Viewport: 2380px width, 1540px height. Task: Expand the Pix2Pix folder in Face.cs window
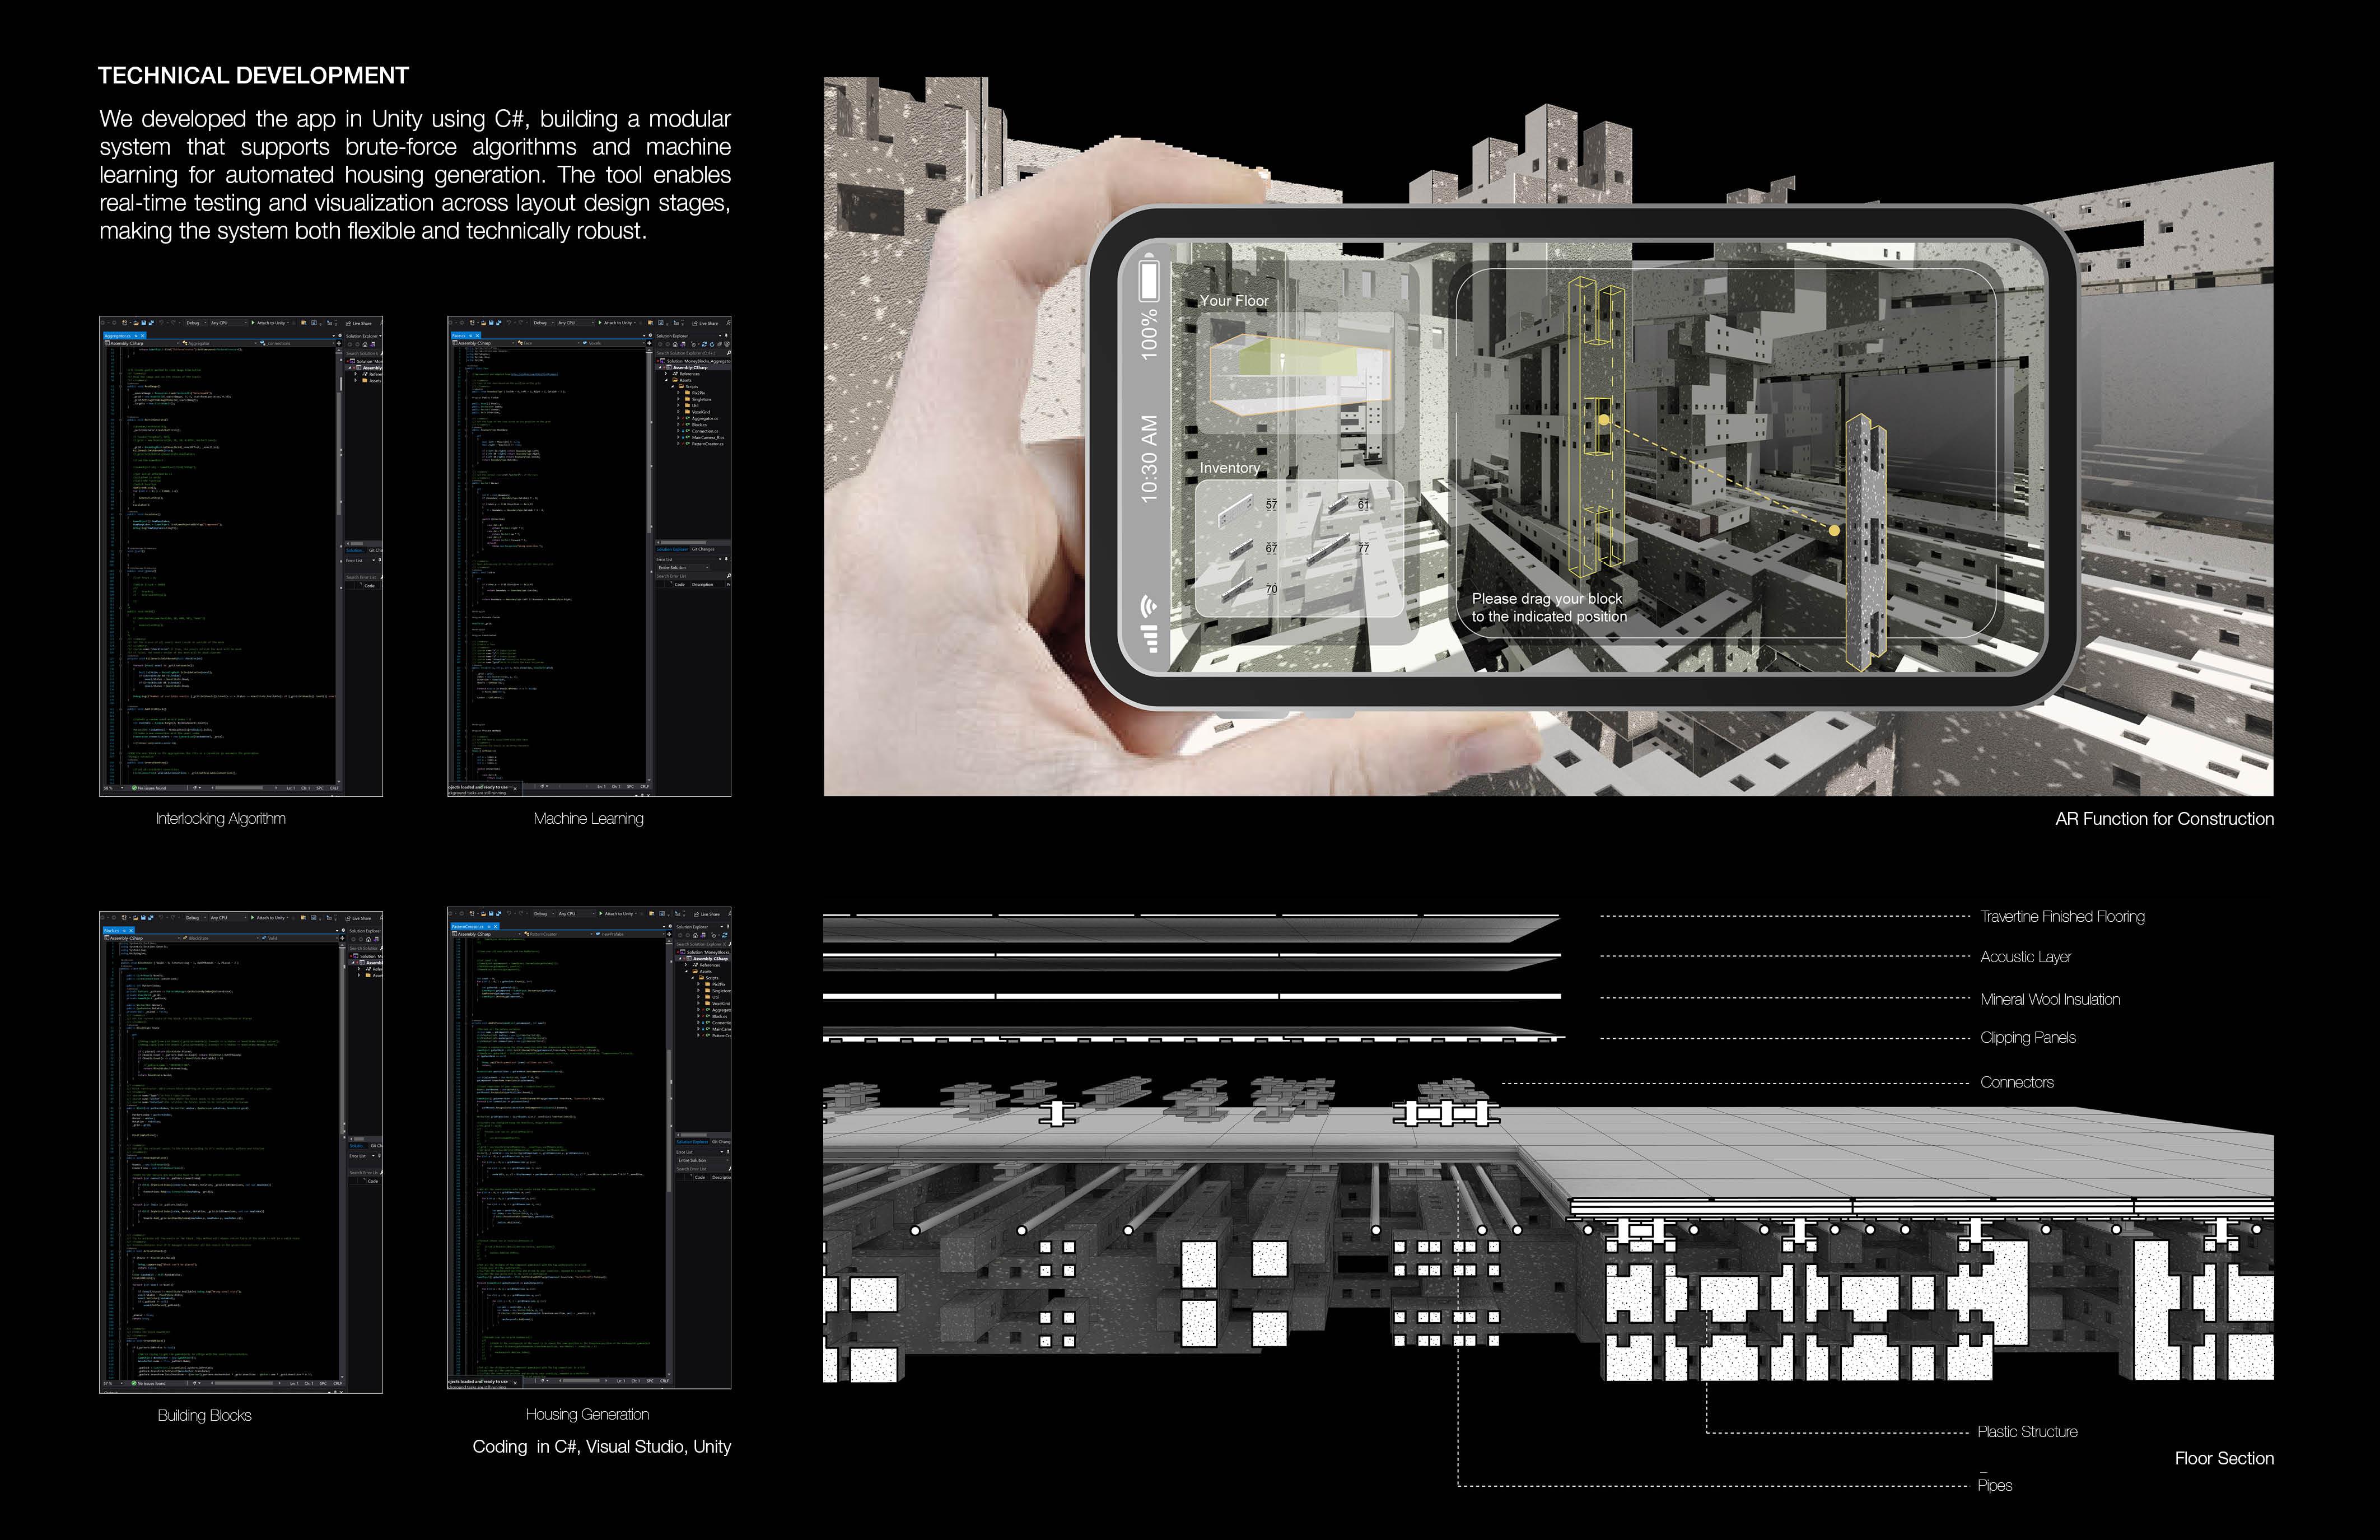(x=679, y=393)
